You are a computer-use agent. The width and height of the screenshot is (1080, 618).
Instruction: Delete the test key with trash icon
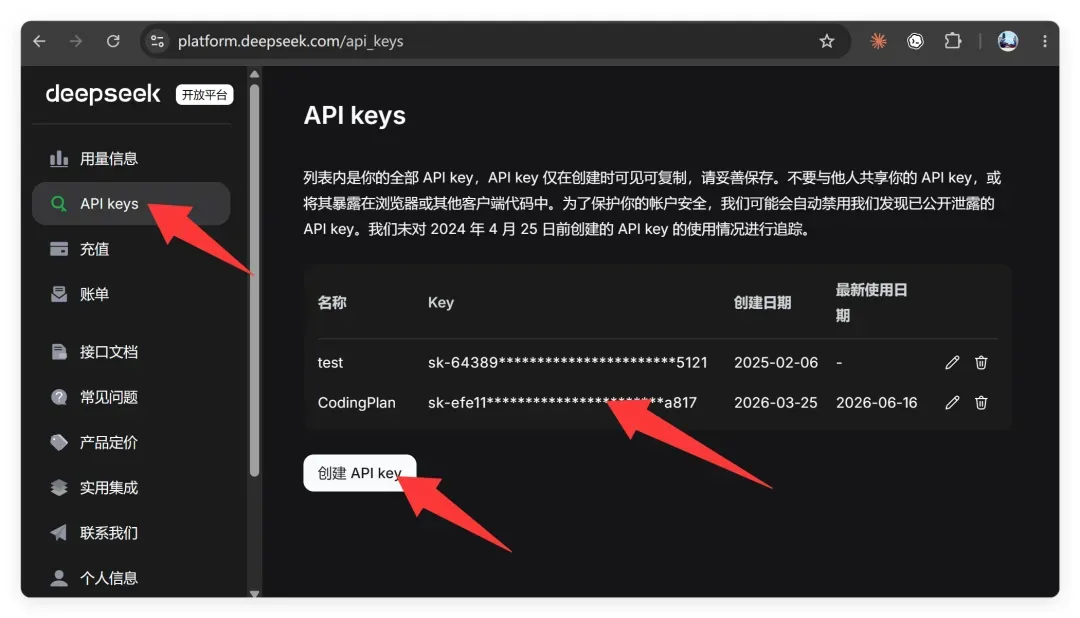(981, 362)
